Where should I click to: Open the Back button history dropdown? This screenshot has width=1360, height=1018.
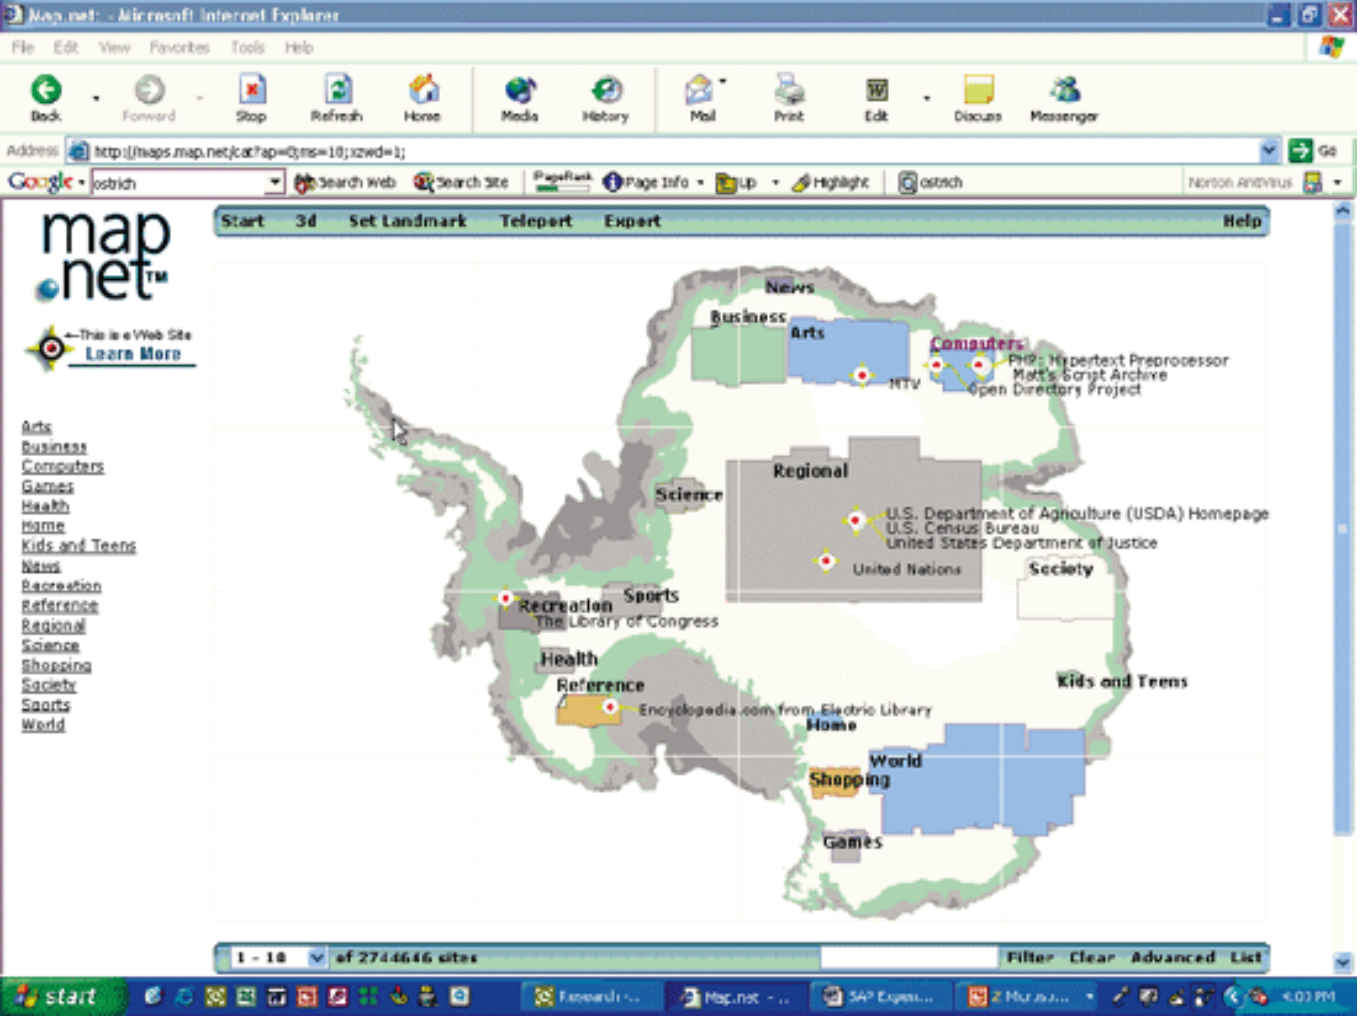click(96, 98)
